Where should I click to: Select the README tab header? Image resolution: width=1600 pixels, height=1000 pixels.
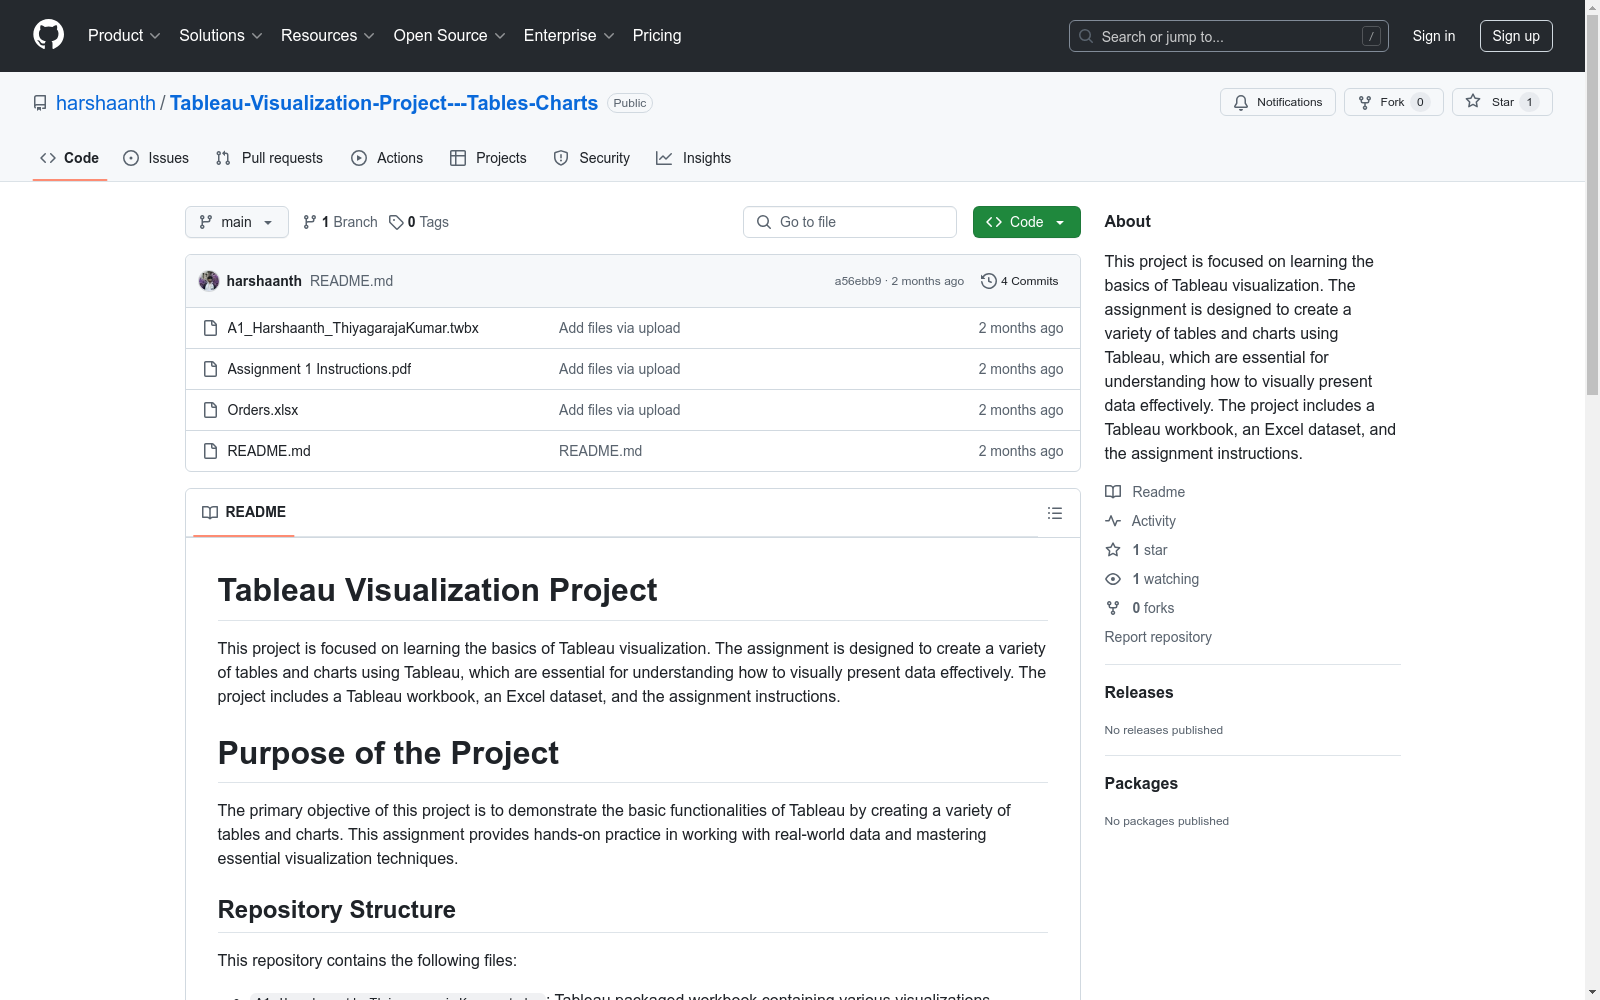[x=244, y=512]
